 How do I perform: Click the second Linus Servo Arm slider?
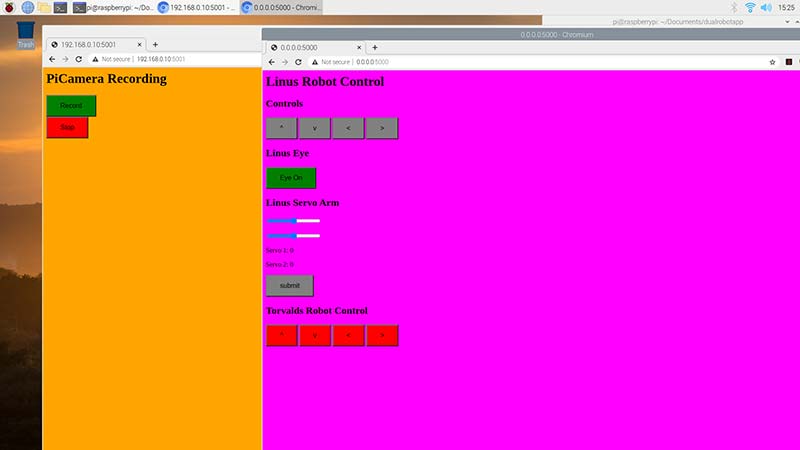click(x=293, y=236)
